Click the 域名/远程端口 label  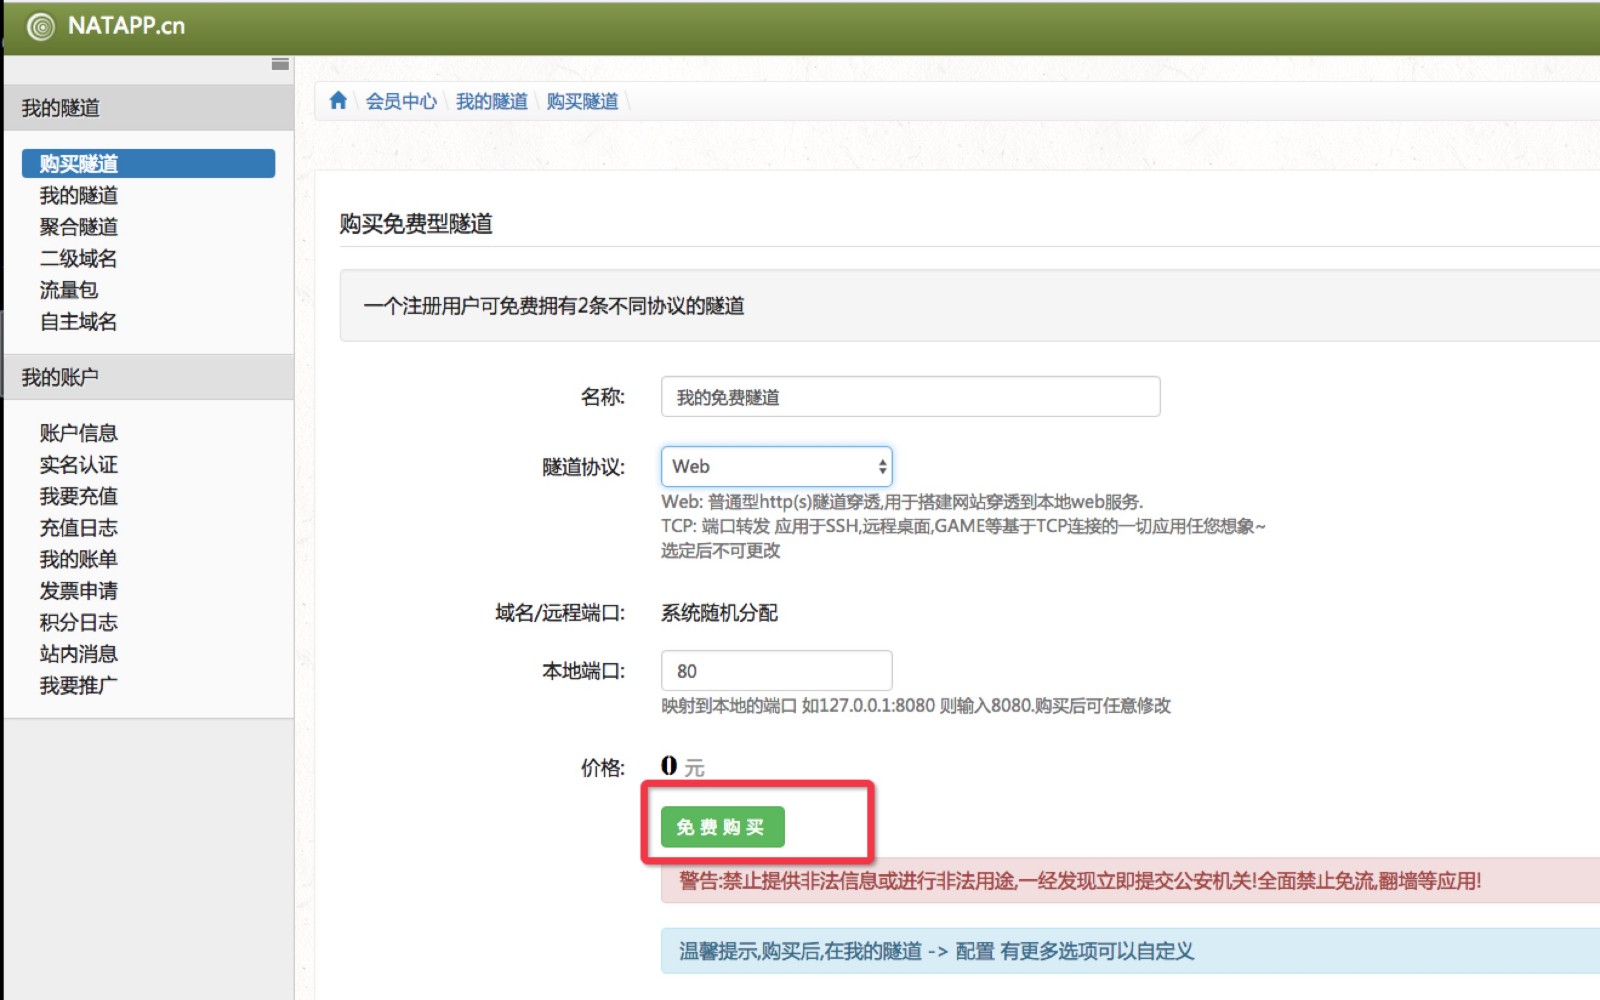click(560, 612)
